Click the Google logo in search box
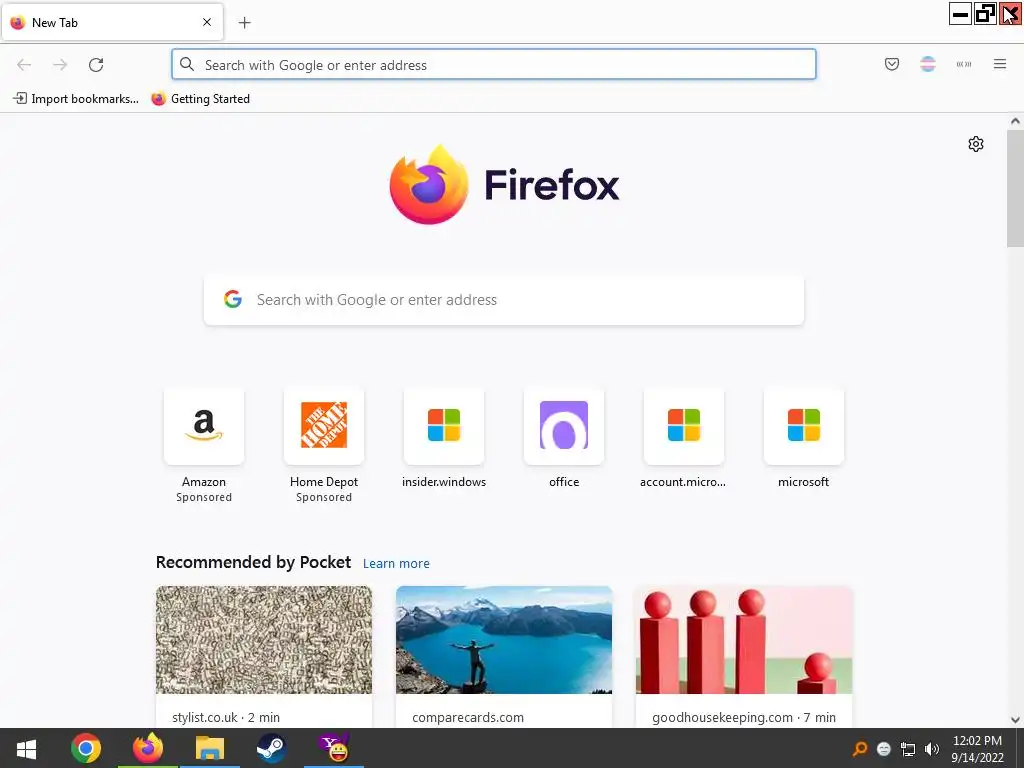The width and height of the screenshot is (1024, 768). [x=232, y=299]
